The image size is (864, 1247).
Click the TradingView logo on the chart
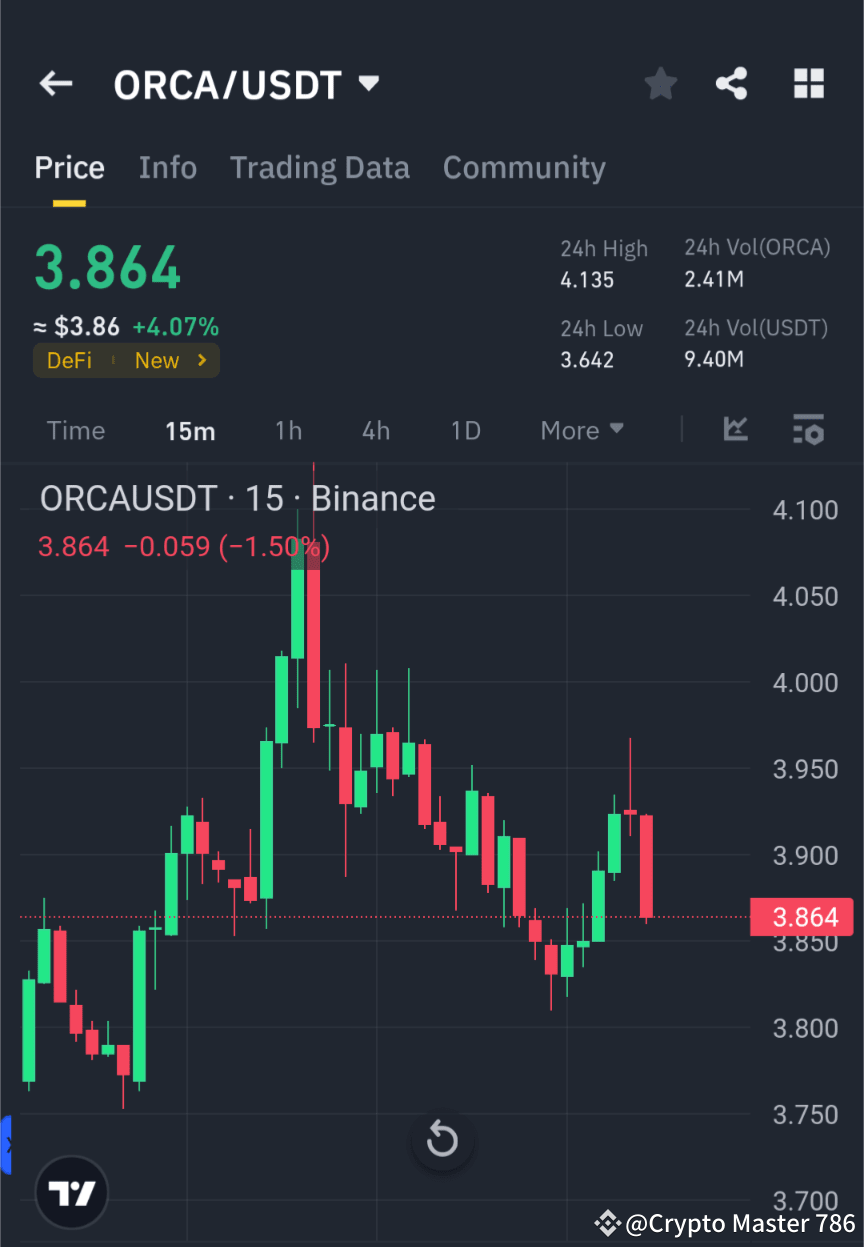(x=70, y=1191)
